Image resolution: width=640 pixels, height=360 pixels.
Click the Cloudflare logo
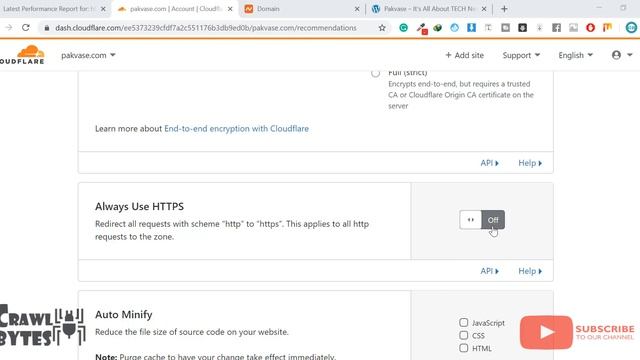(22, 55)
